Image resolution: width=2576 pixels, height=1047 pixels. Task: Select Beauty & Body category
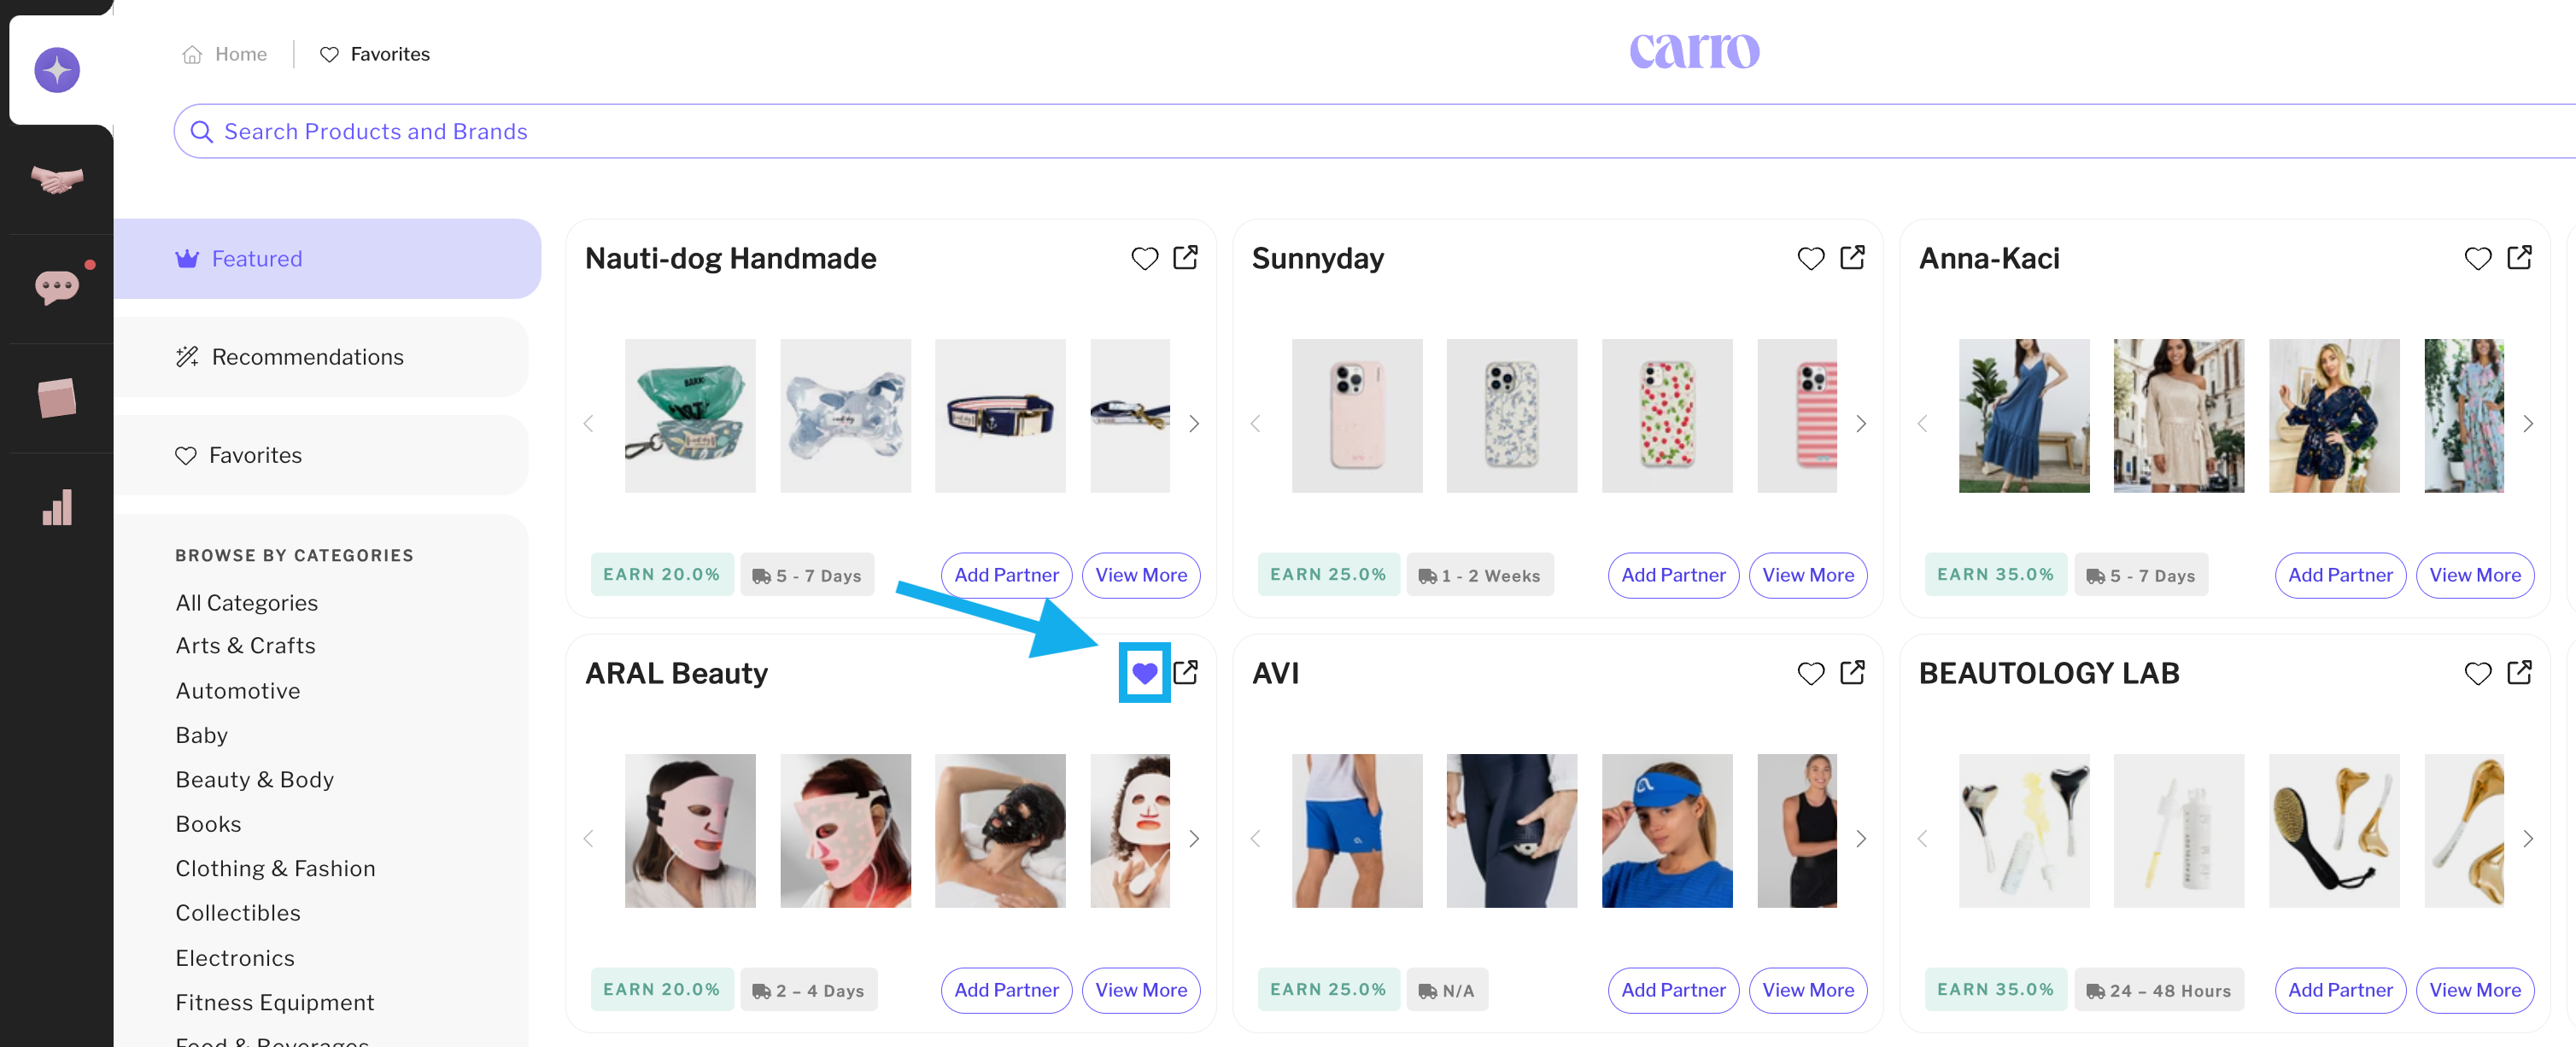click(254, 779)
